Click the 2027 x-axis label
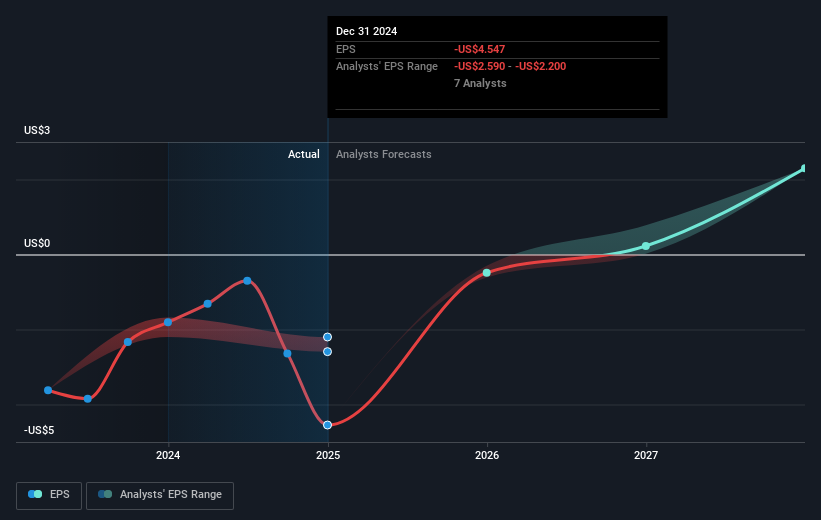The height and width of the screenshot is (520, 821). click(646, 455)
